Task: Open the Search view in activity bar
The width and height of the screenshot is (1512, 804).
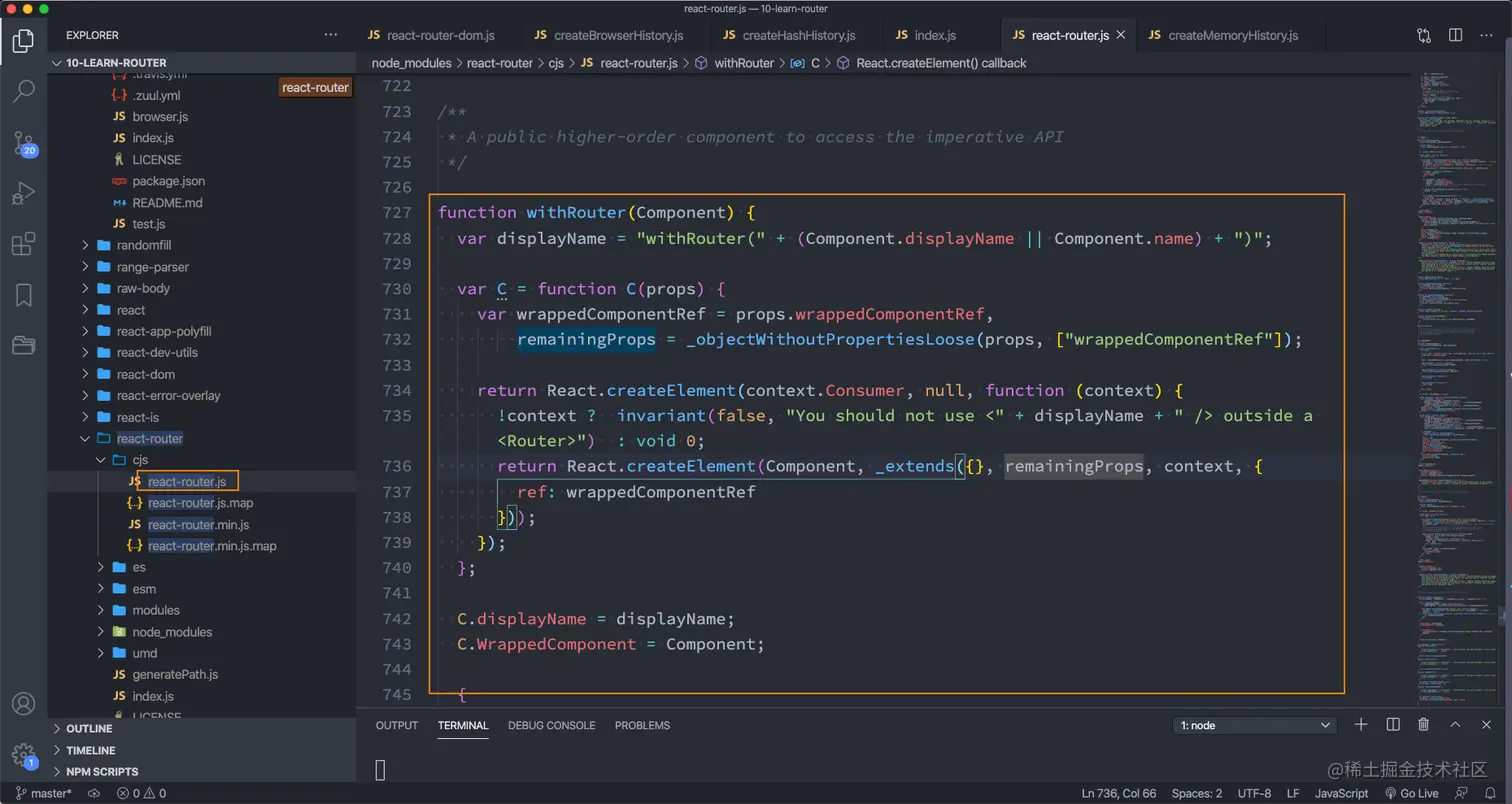Action: 24,91
